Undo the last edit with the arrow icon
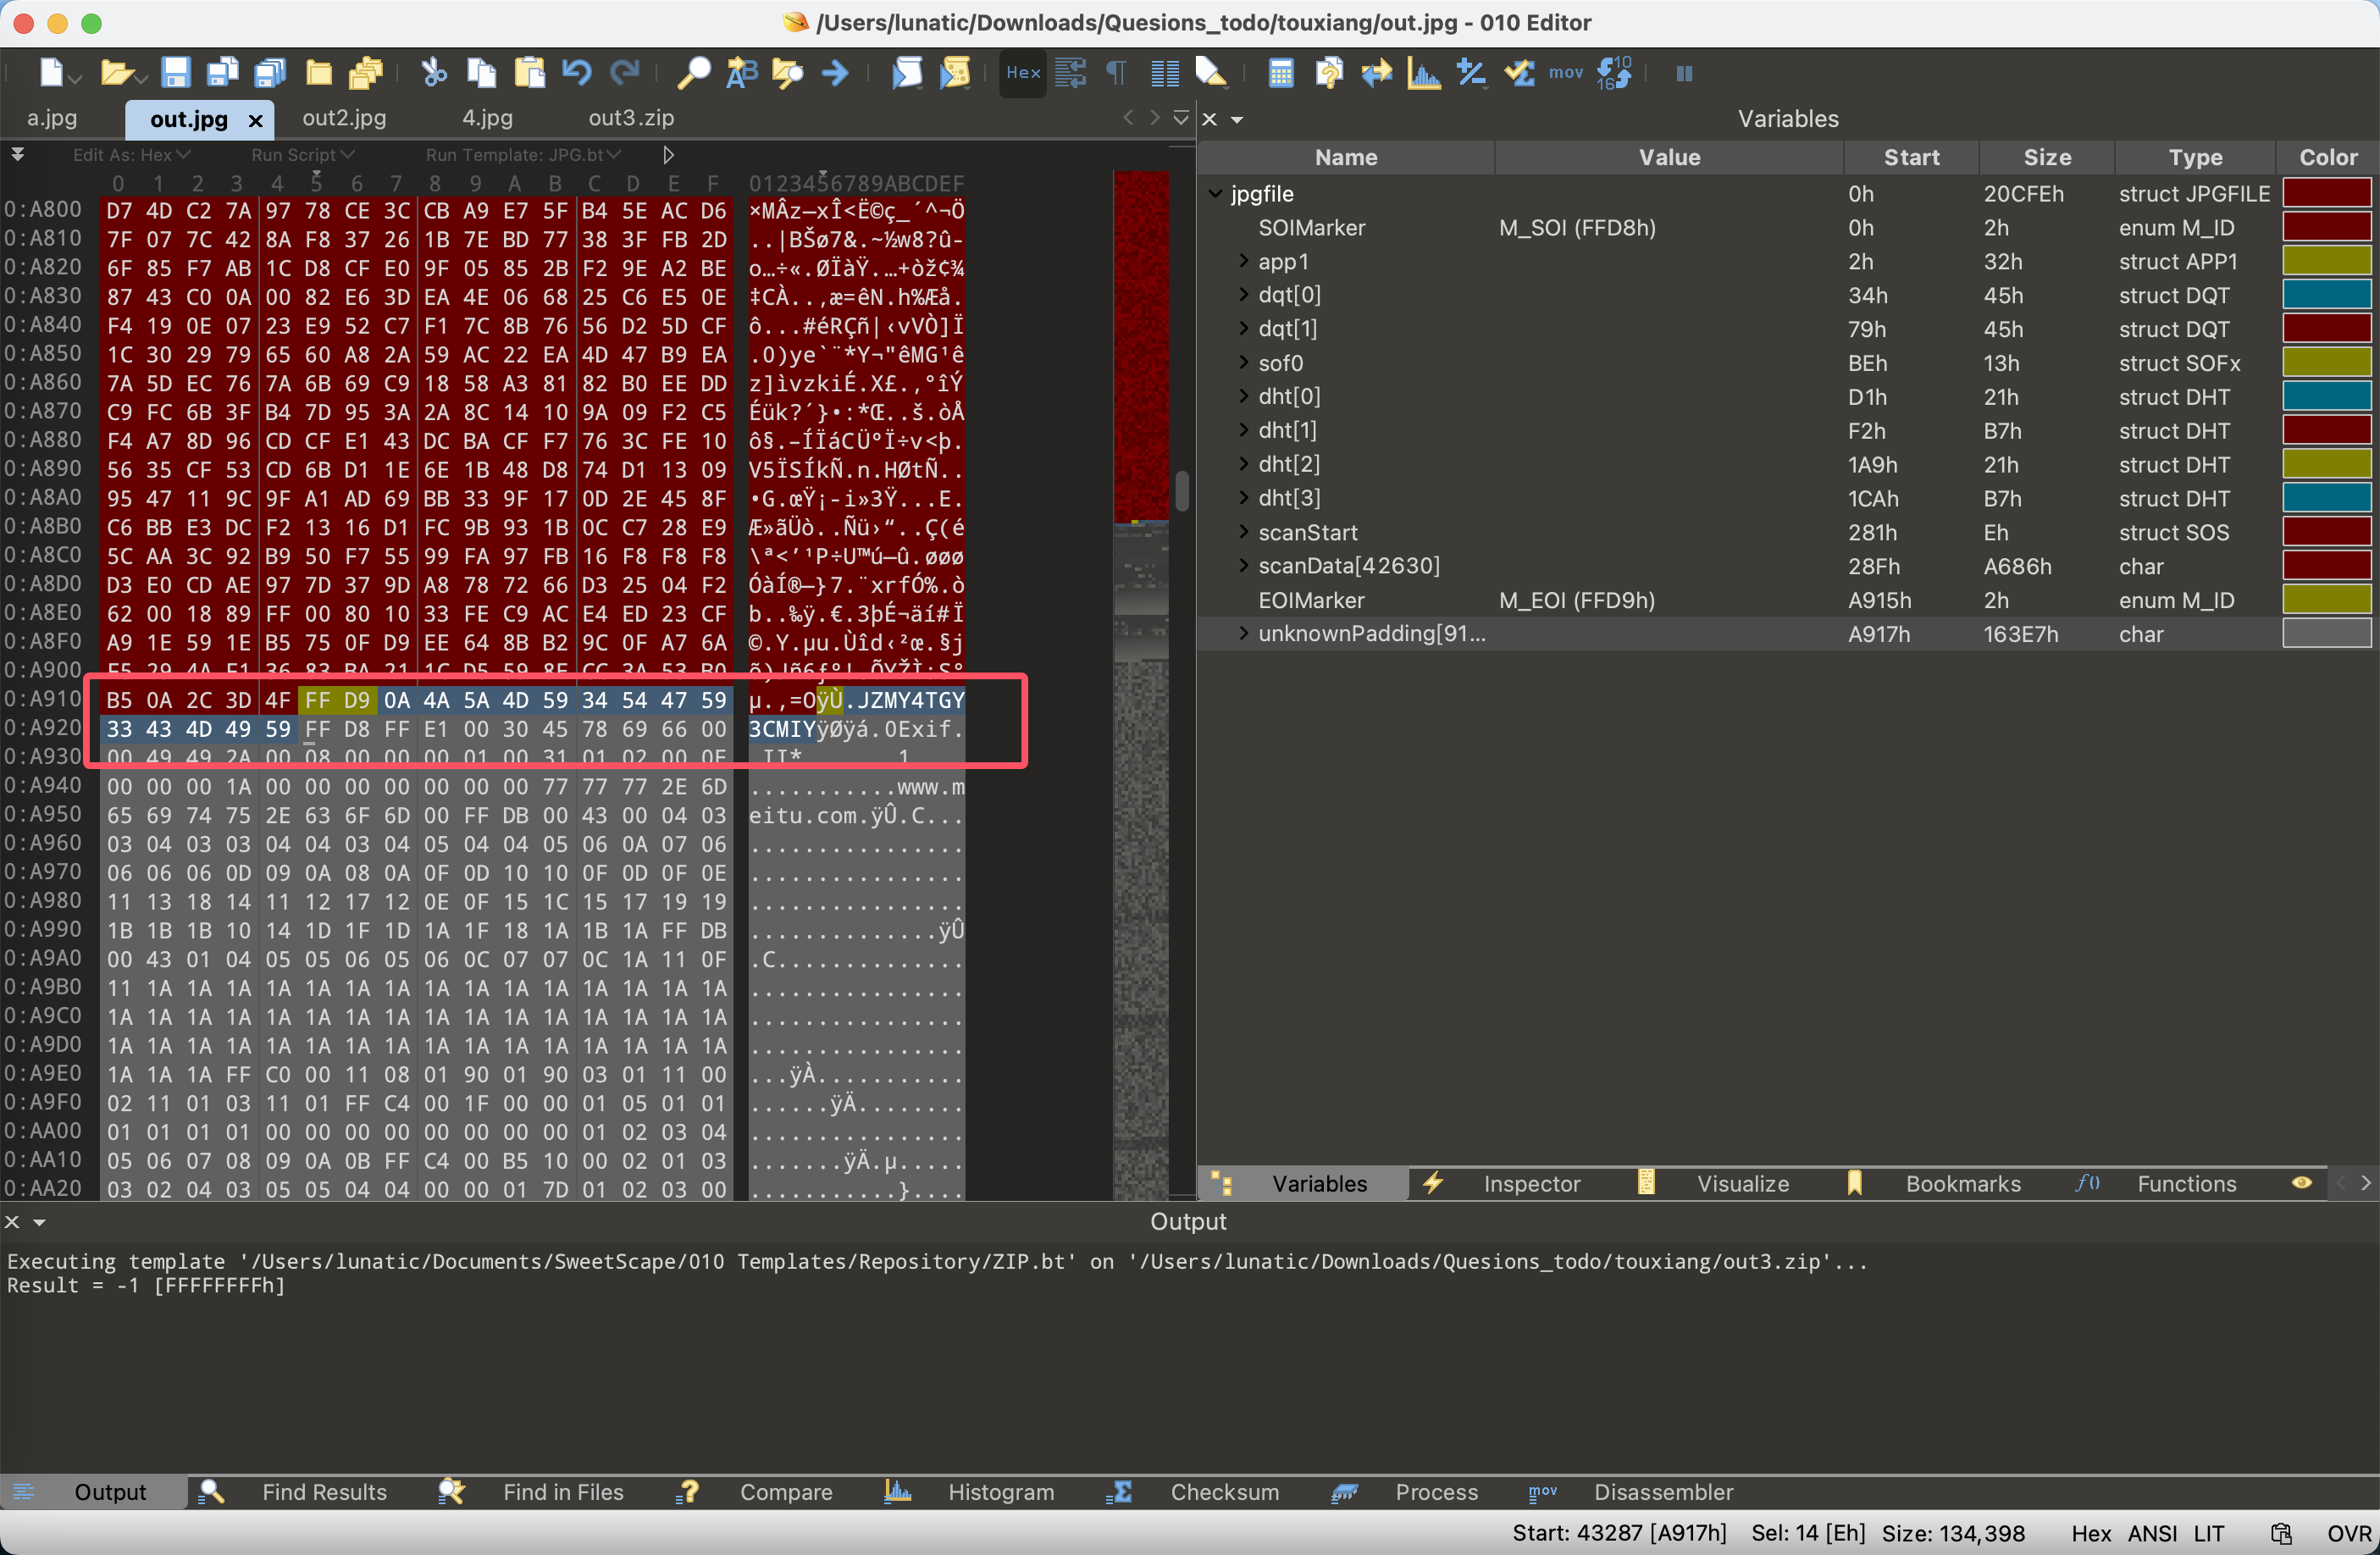 [577, 73]
